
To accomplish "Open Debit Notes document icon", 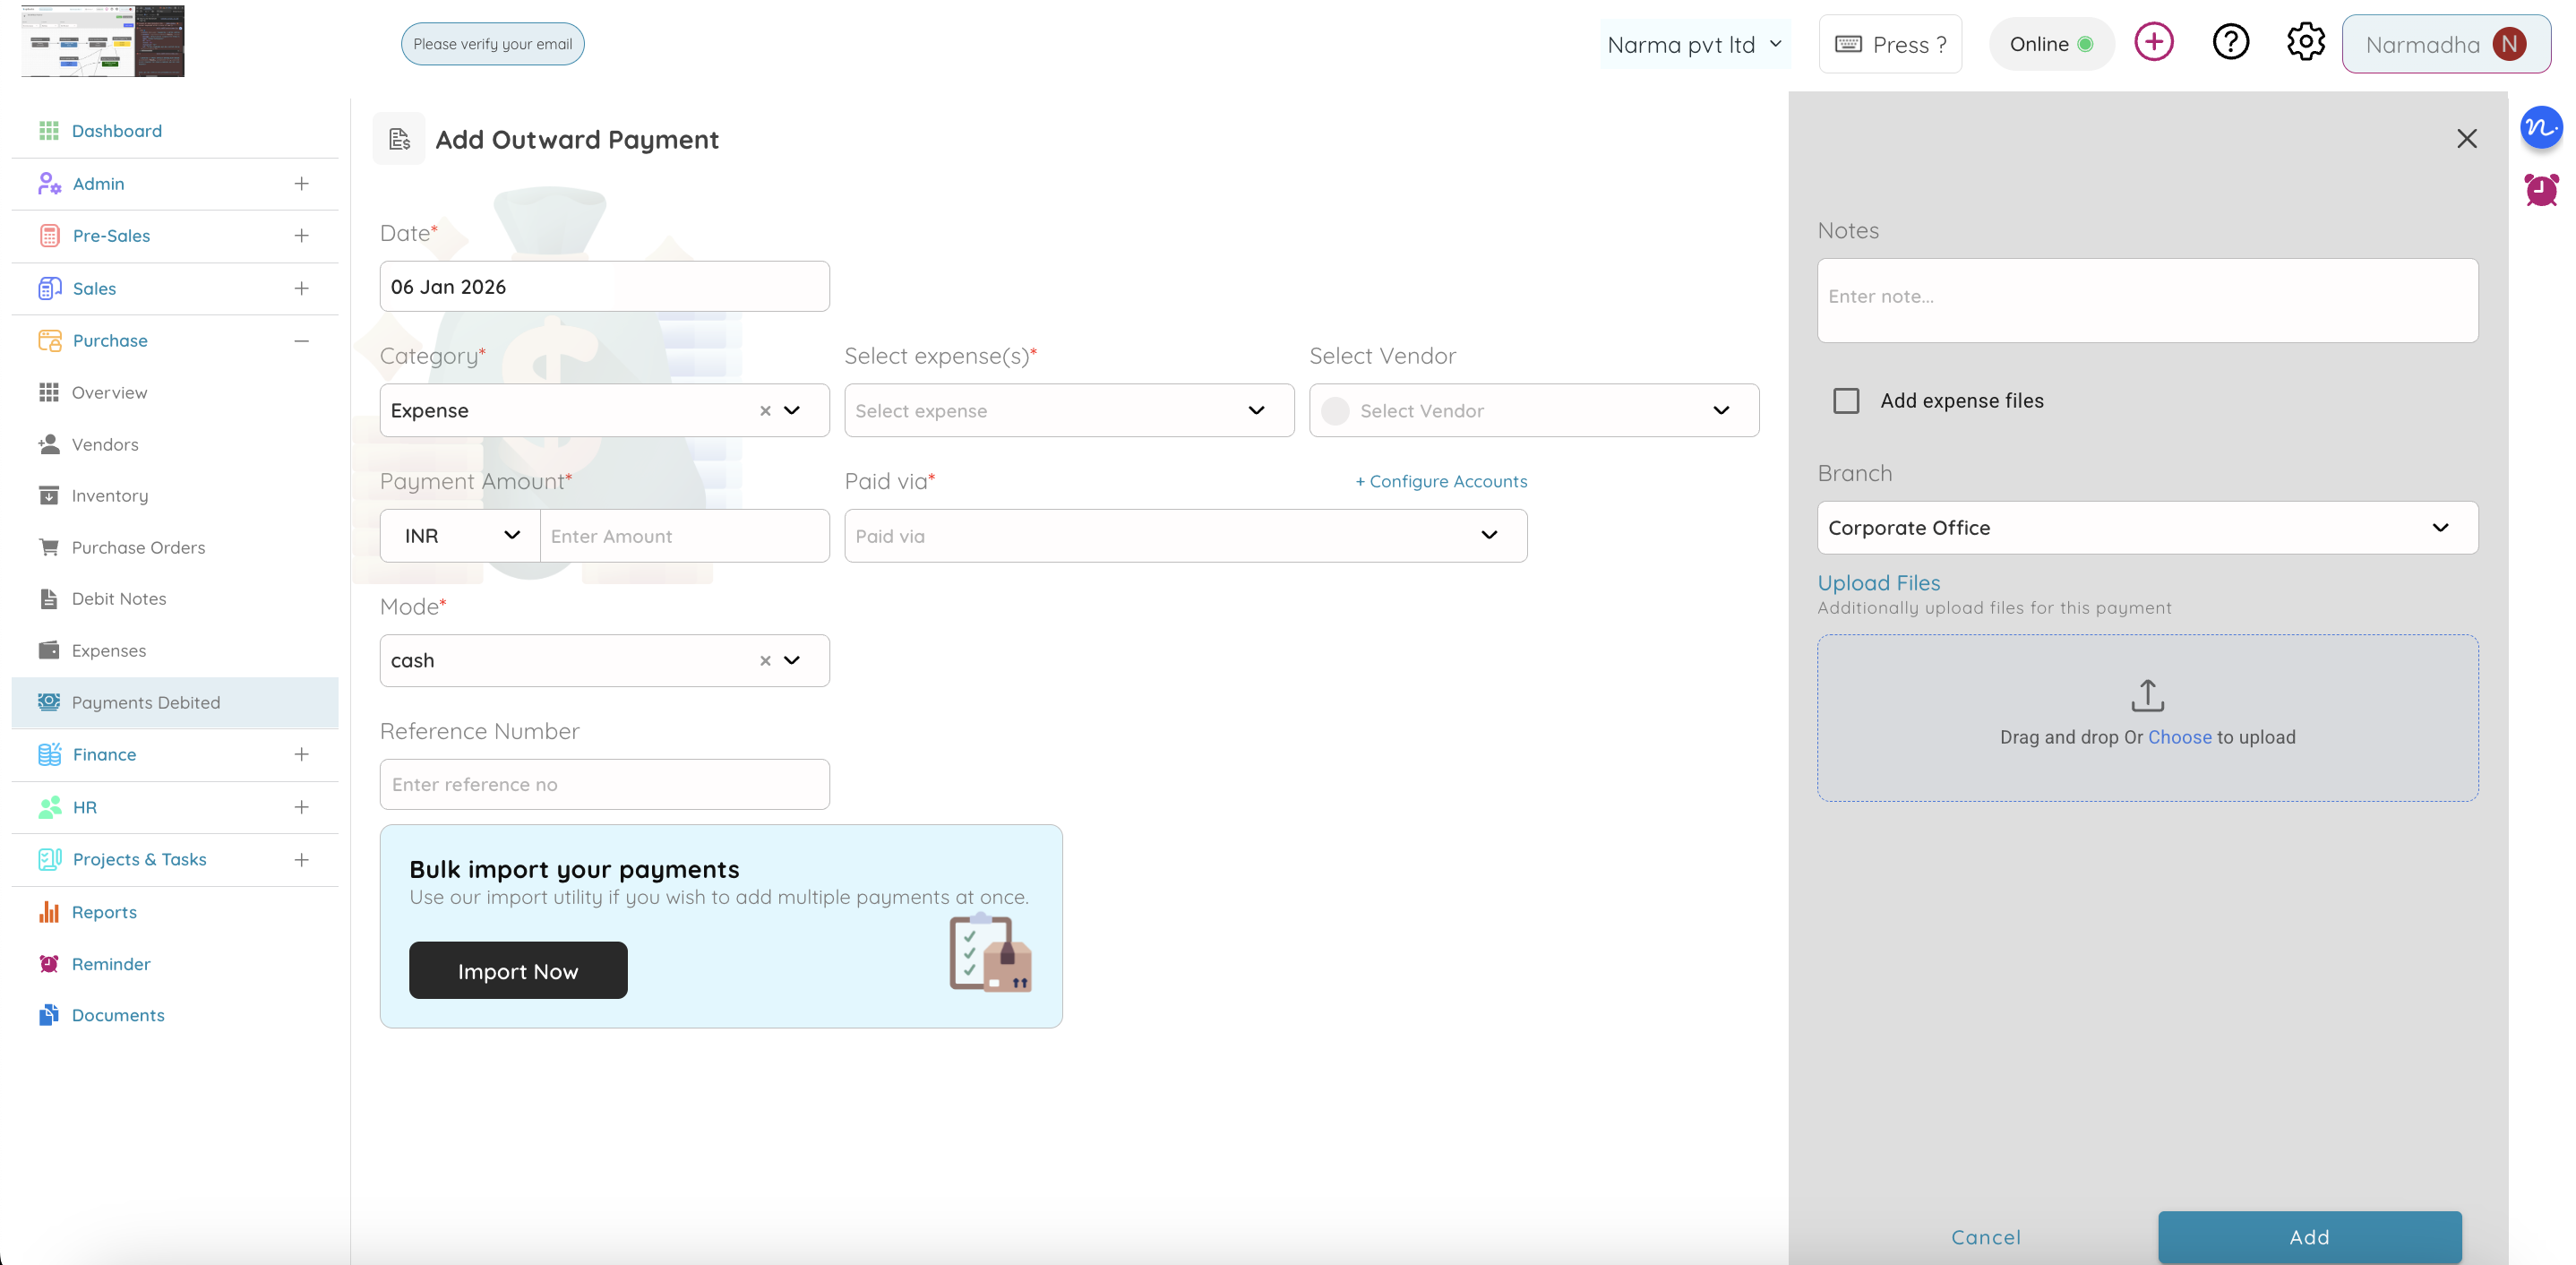I will point(49,598).
